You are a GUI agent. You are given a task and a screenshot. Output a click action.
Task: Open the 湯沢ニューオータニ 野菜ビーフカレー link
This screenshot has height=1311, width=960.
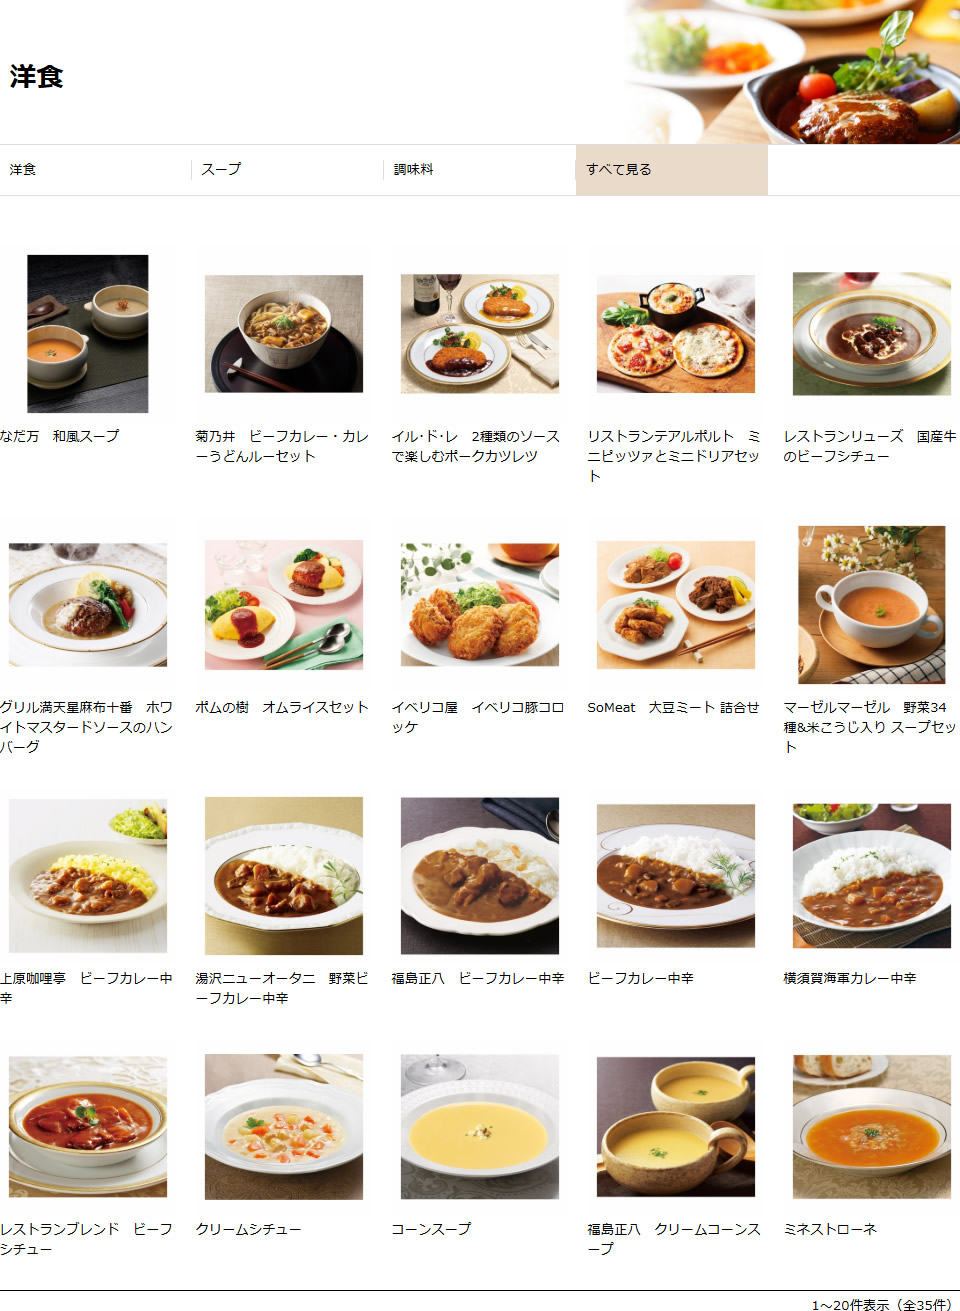282,988
